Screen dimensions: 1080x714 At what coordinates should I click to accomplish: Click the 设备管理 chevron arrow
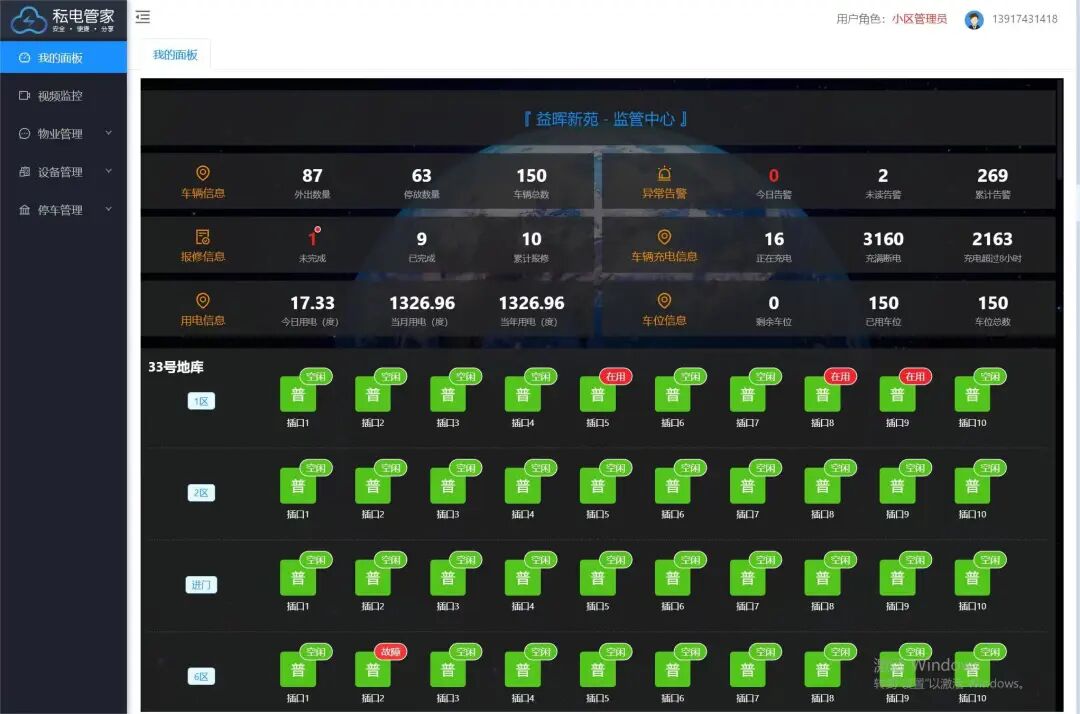coord(108,171)
